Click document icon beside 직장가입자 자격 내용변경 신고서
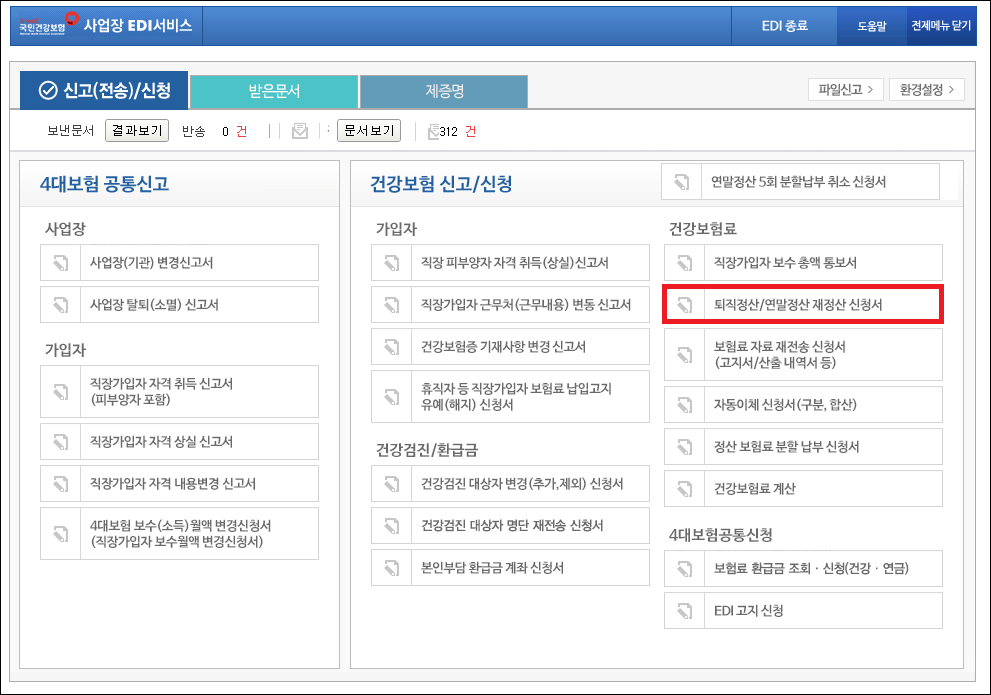Screen dimensions: 991x695 [x=61, y=484]
